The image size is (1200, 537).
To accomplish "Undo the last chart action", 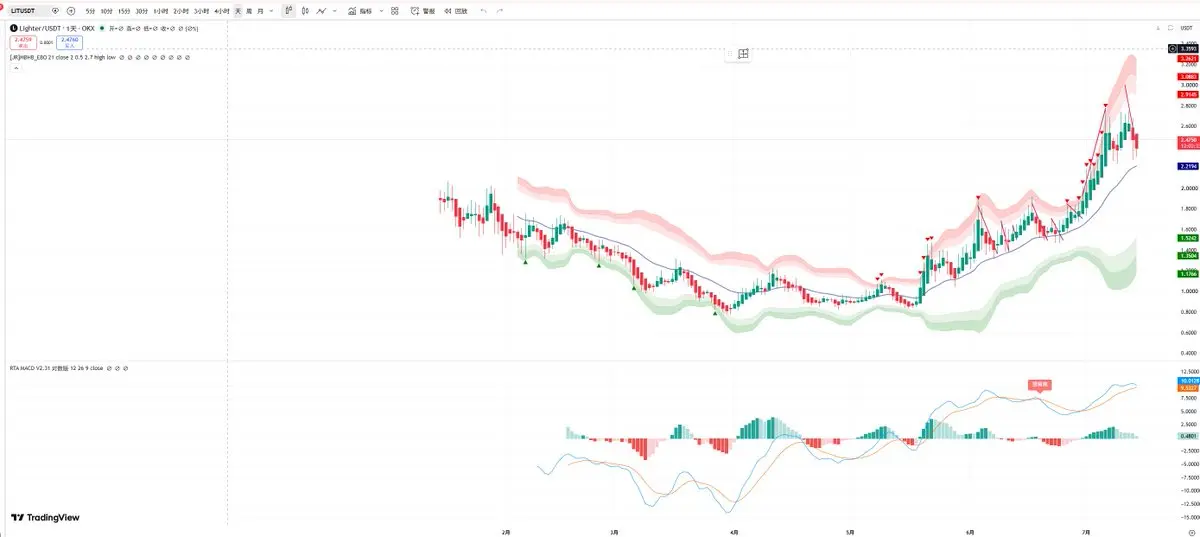I will pos(484,10).
